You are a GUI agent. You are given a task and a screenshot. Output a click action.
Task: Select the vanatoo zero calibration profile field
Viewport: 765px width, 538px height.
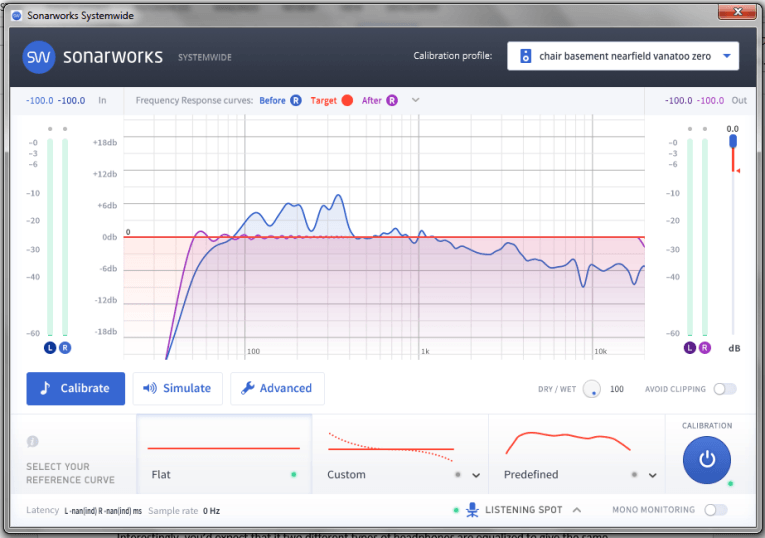tap(623, 56)
